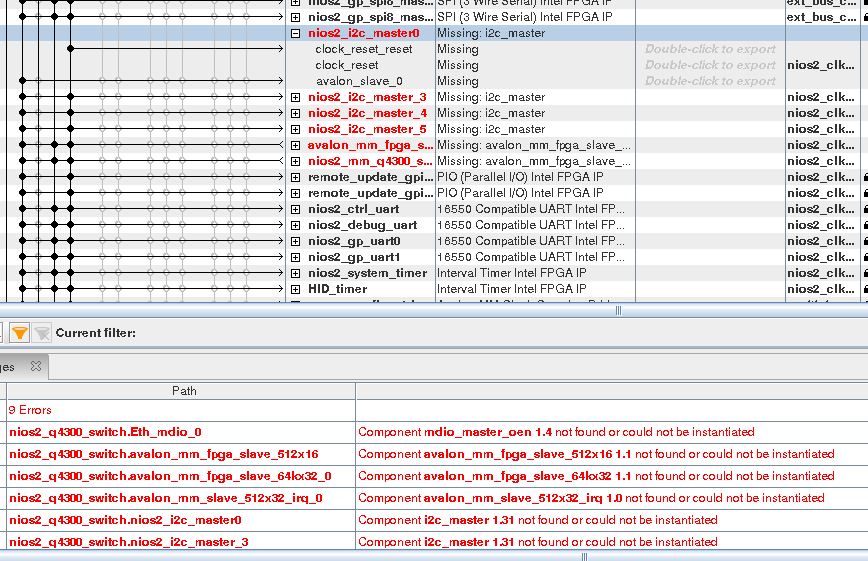Select the clock_reset interface row
The width and height of the screenshot is (868, 561).
click(347, 65)
